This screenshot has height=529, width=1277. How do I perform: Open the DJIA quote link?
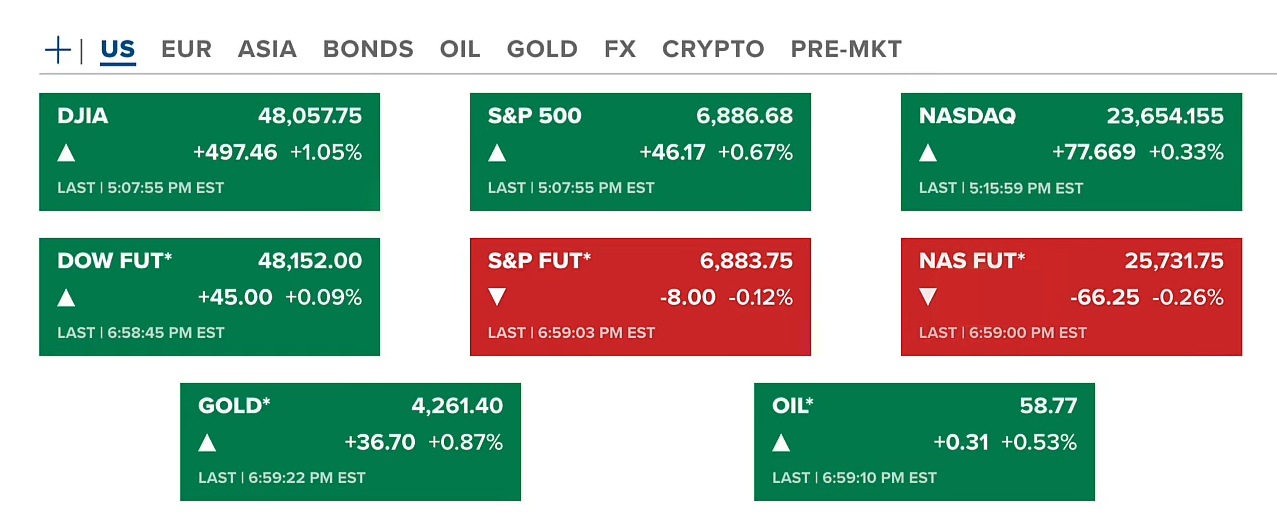83,116
